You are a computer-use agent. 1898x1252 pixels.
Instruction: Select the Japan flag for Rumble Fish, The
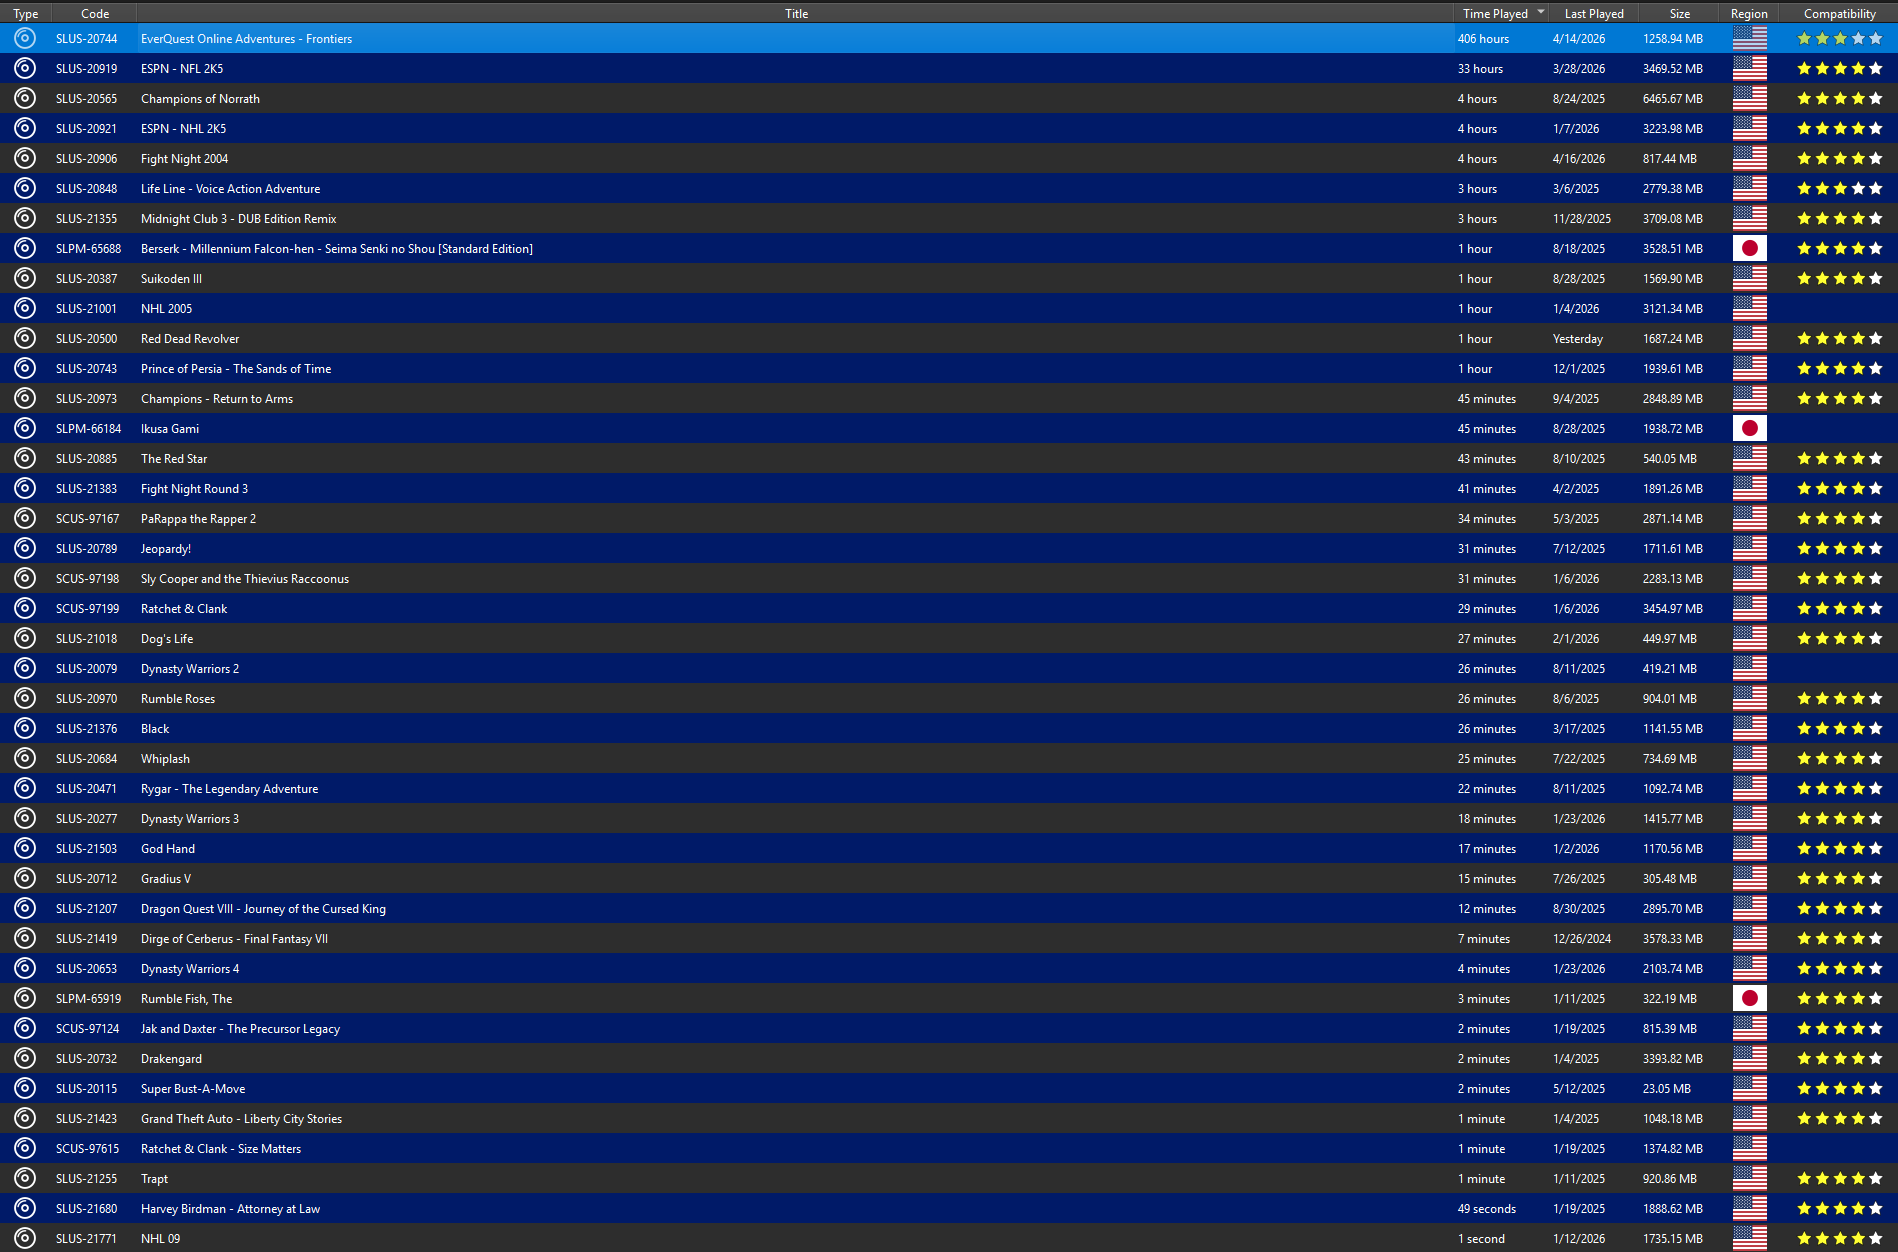(1750, 998)
